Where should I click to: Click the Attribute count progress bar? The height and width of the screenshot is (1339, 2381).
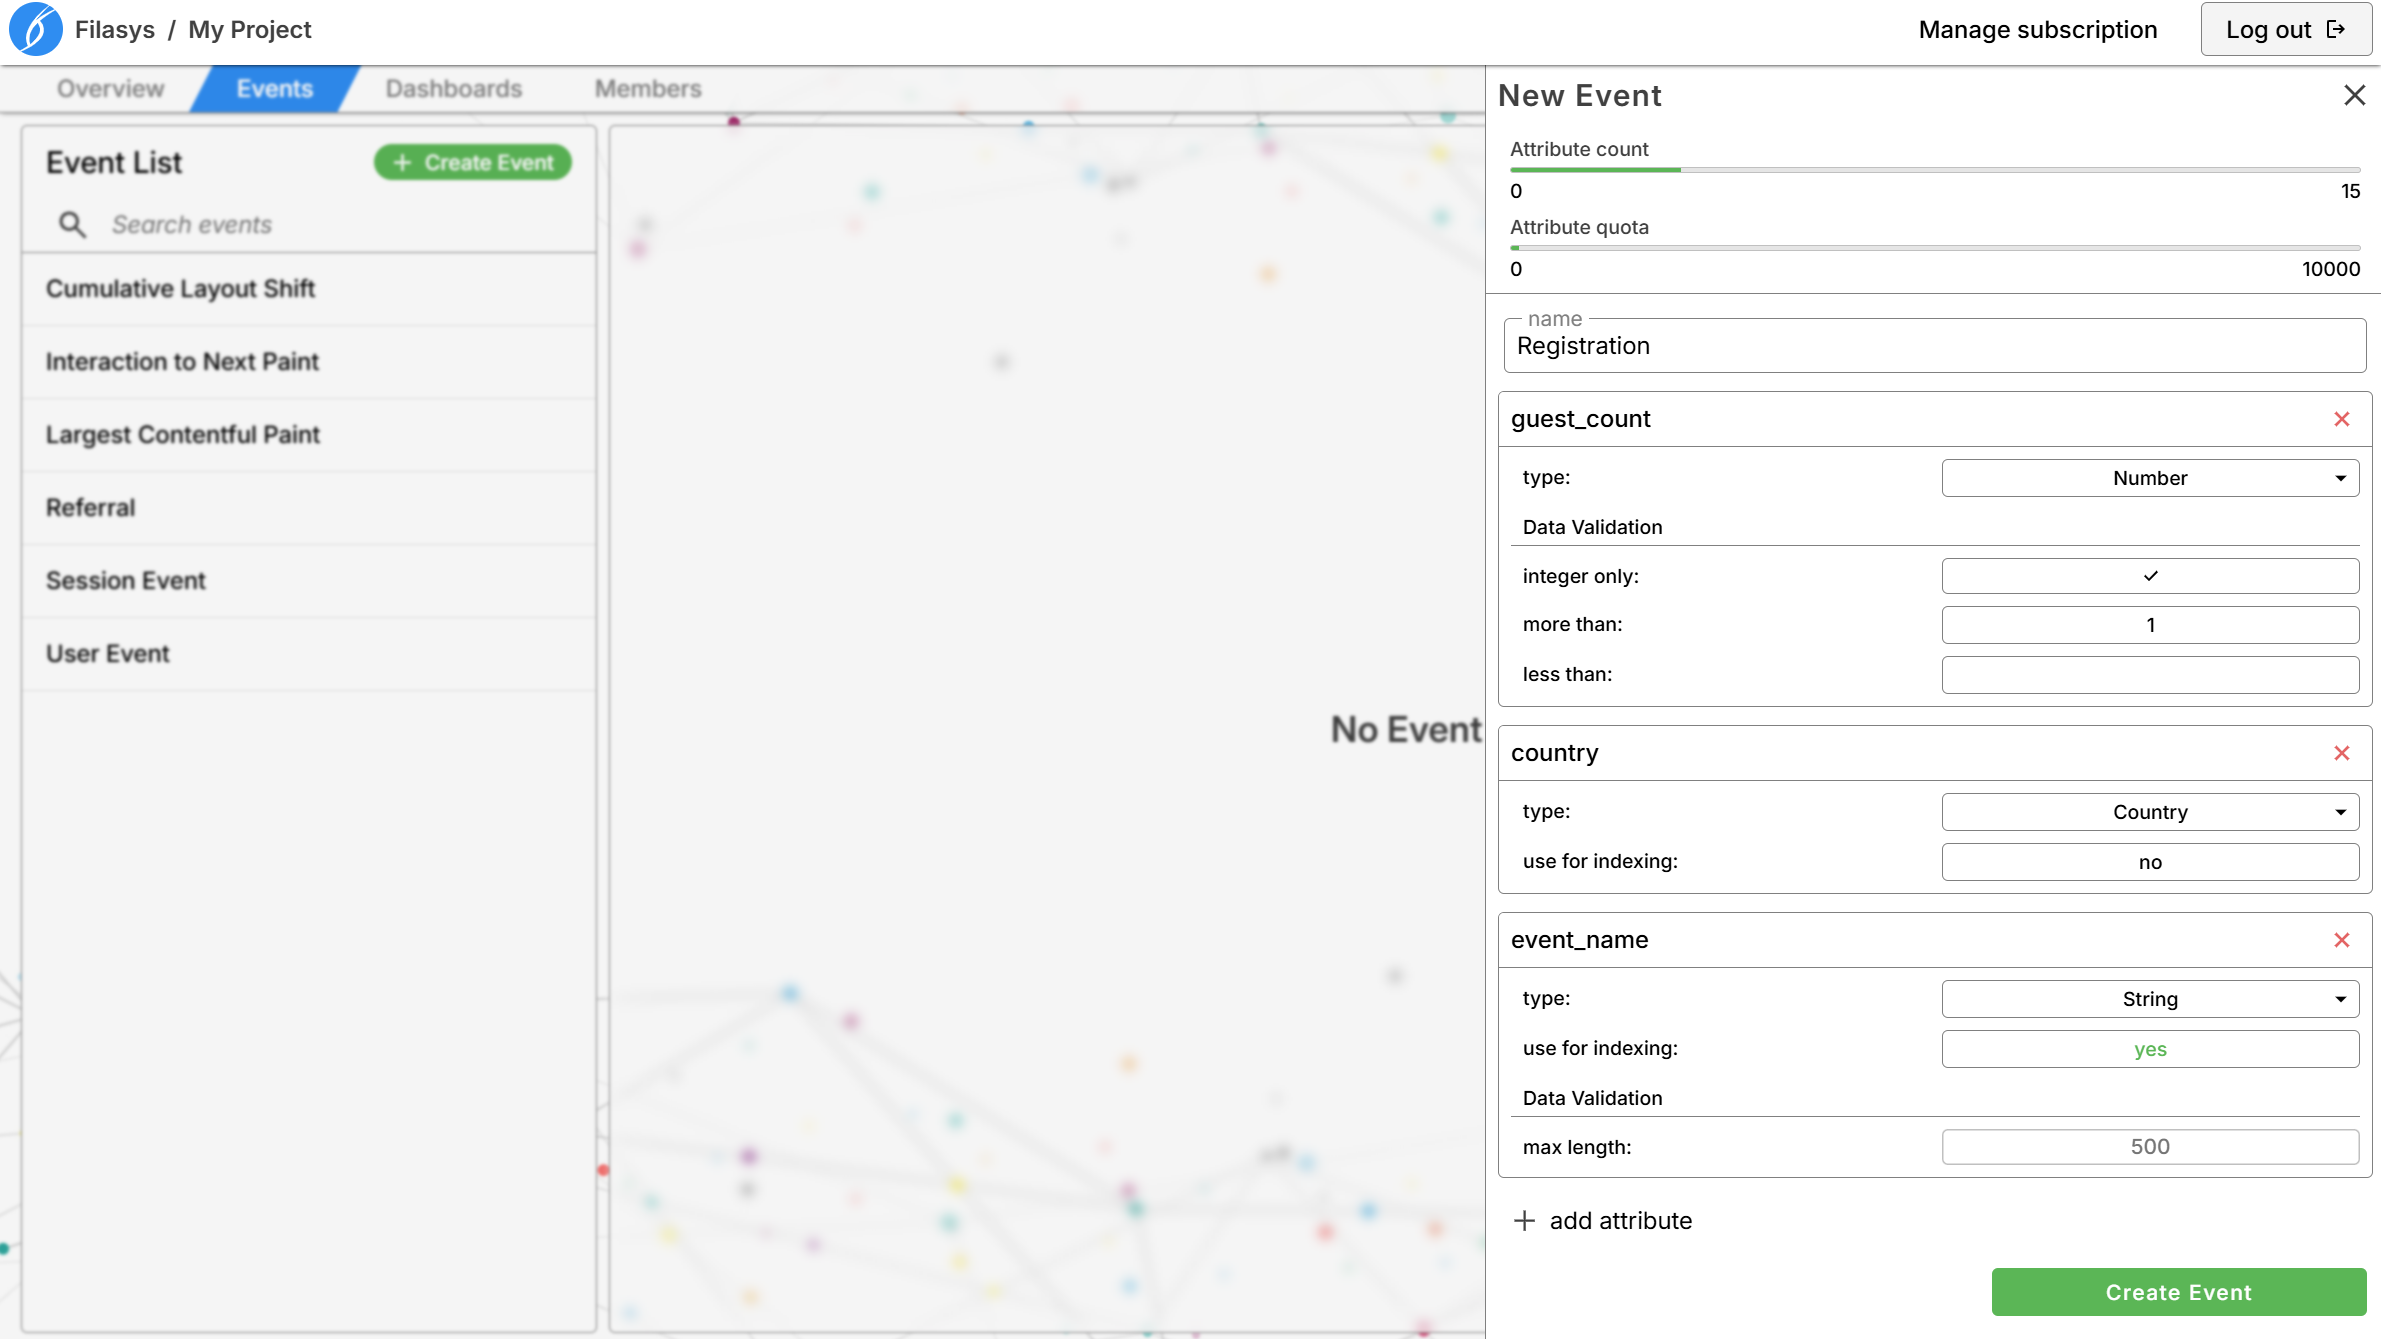[x=1934, y=170]
